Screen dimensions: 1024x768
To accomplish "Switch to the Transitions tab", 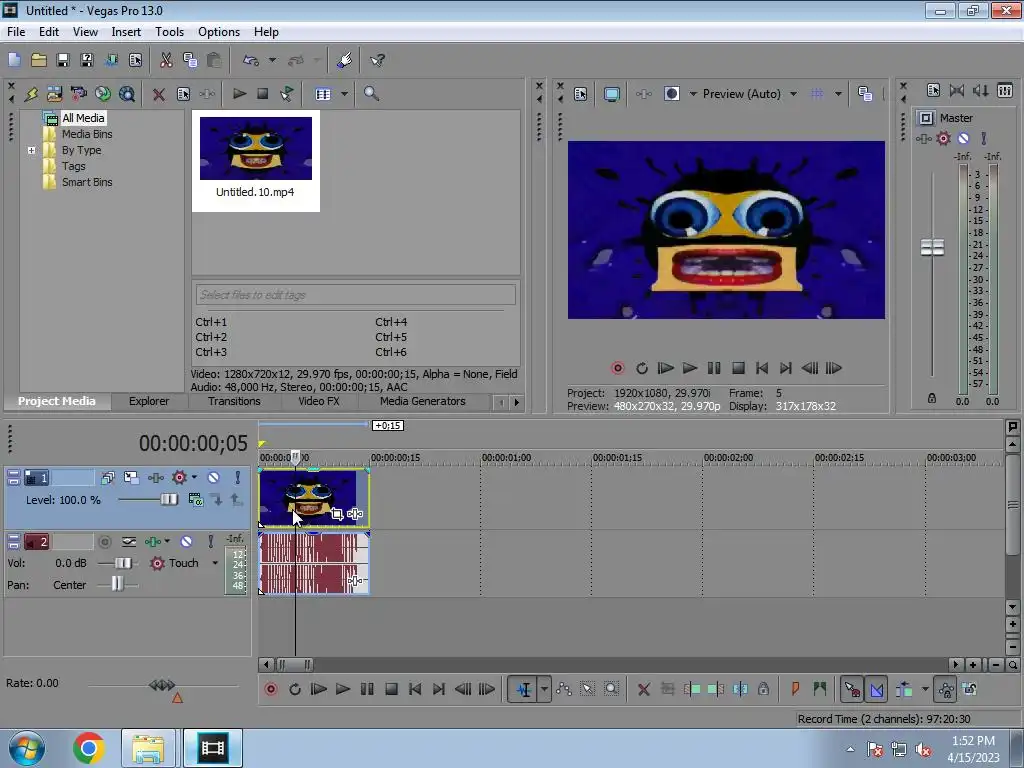I will pyautogui.click(x=234, y=401).
